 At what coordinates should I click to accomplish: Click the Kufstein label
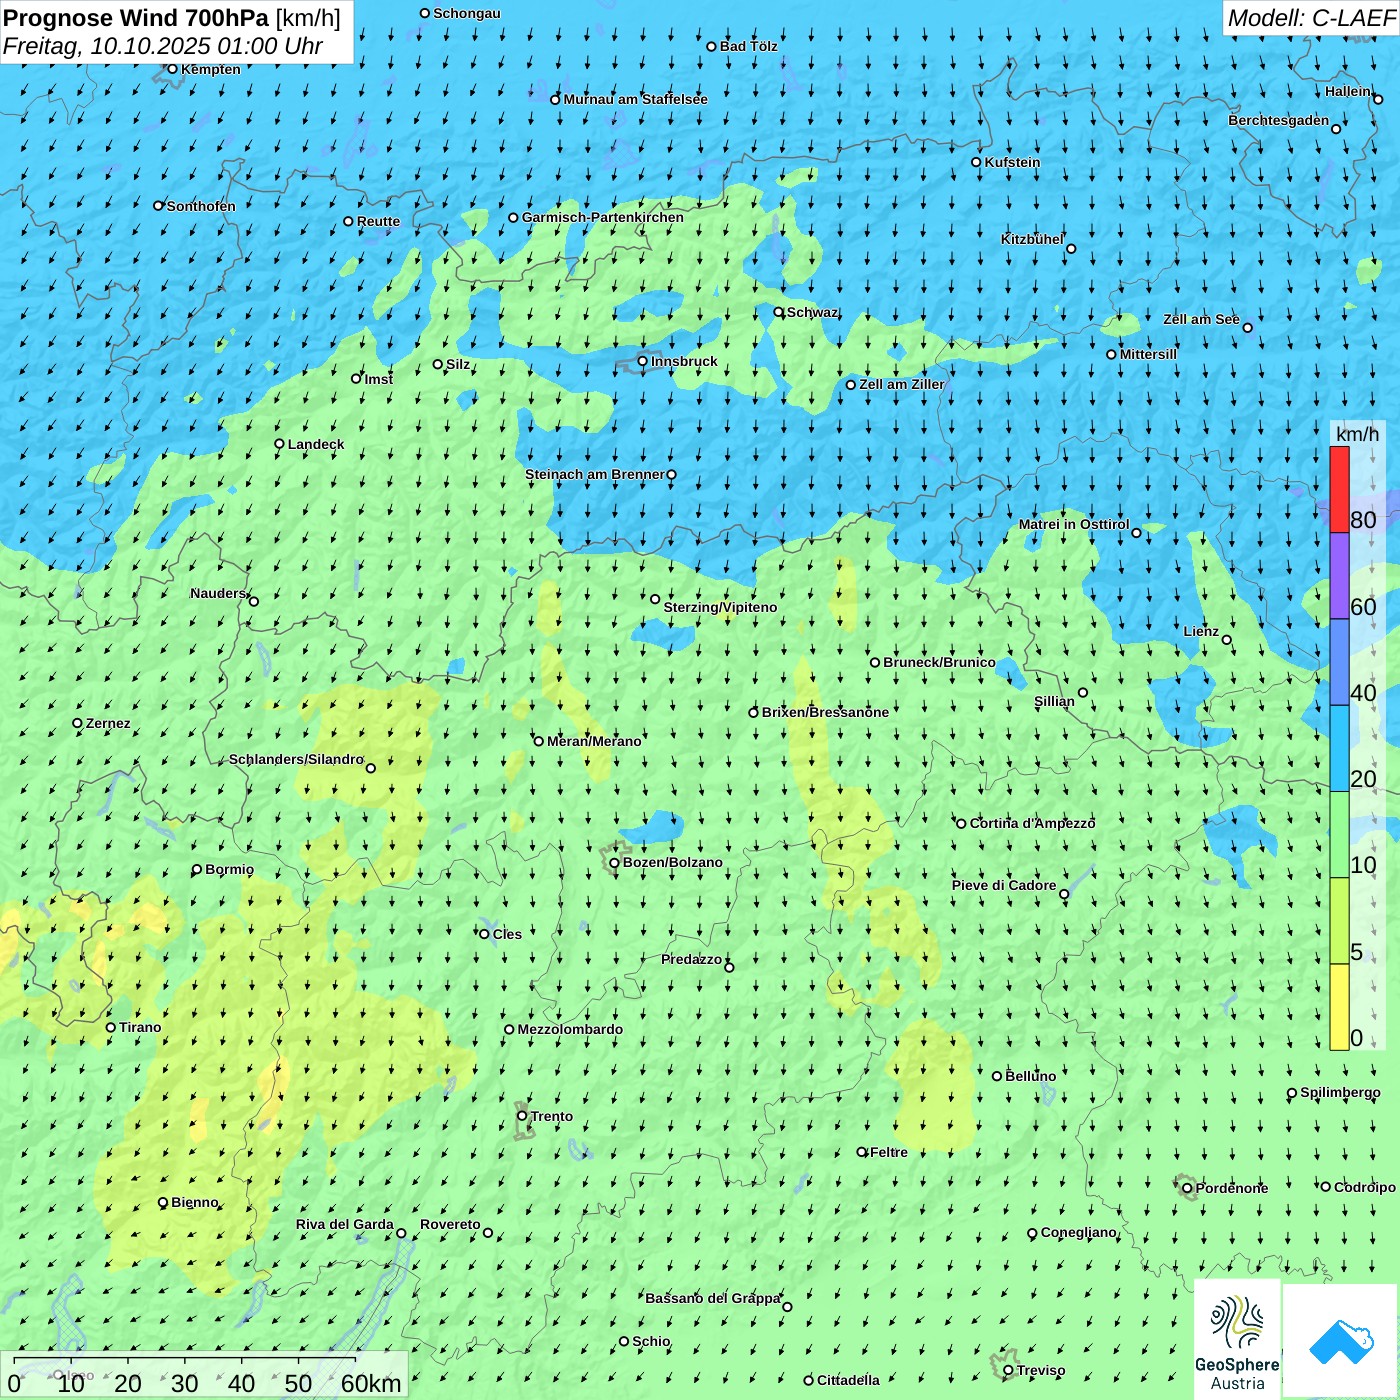(x=1012, y=162)
